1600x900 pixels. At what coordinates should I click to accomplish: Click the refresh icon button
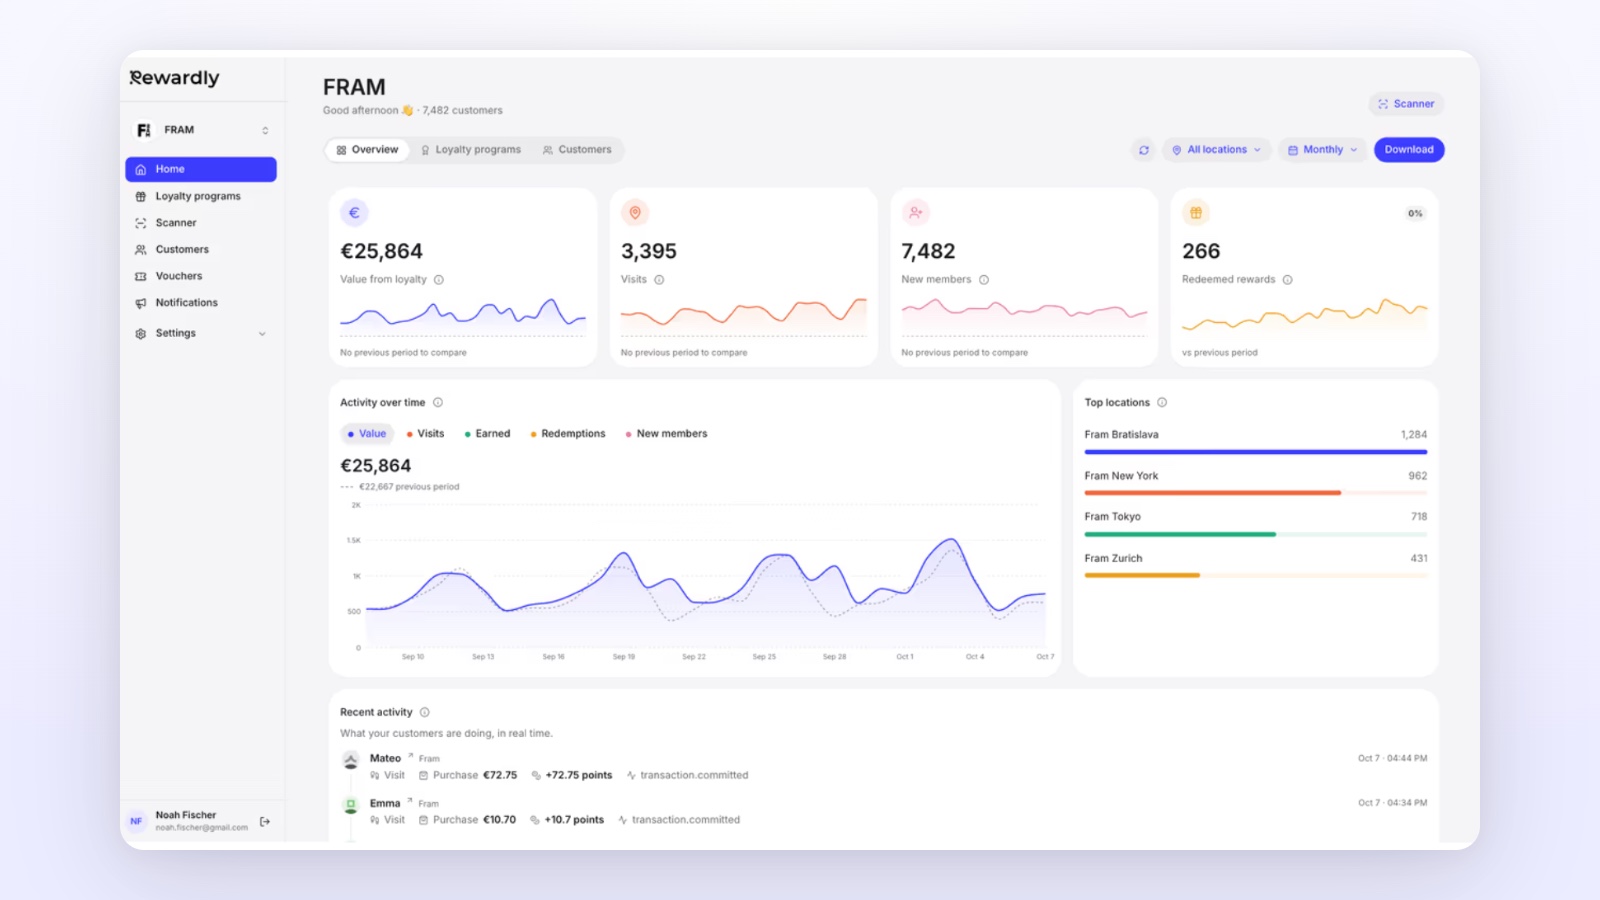click(1144, 150)
